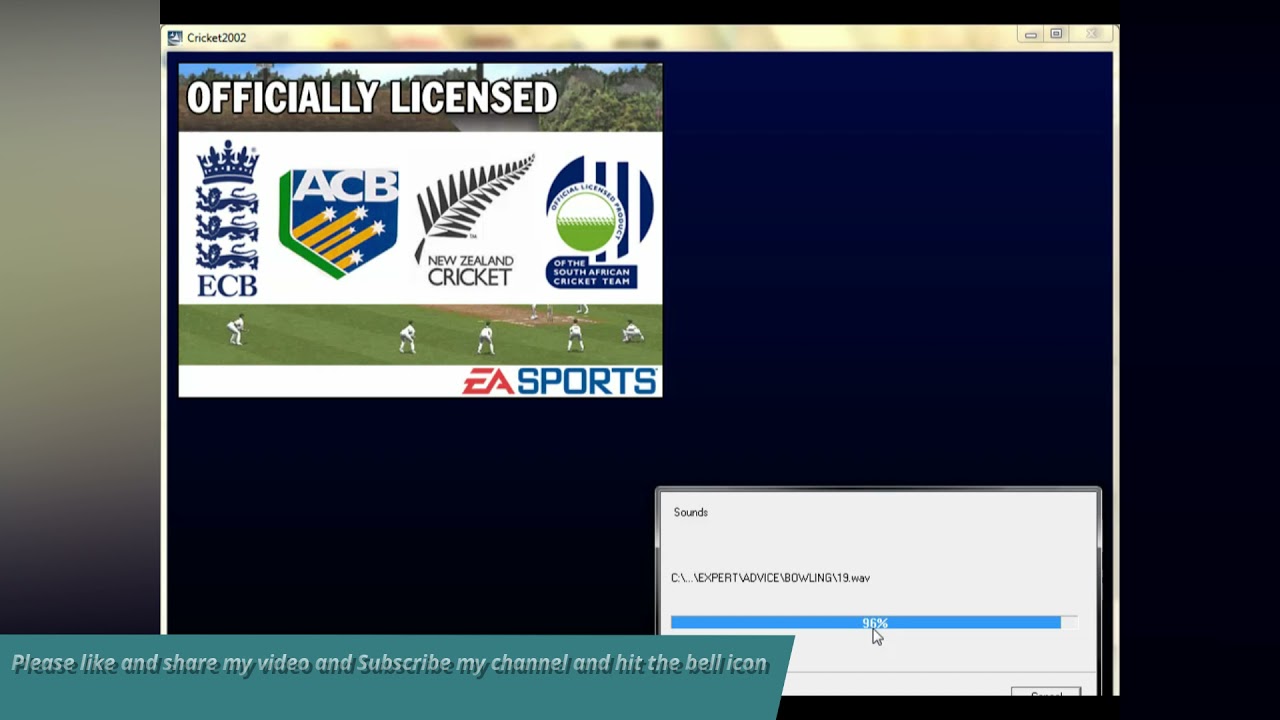1280x720 pixels.
Task: Click the South African cricket team logo
Action: 599,222
